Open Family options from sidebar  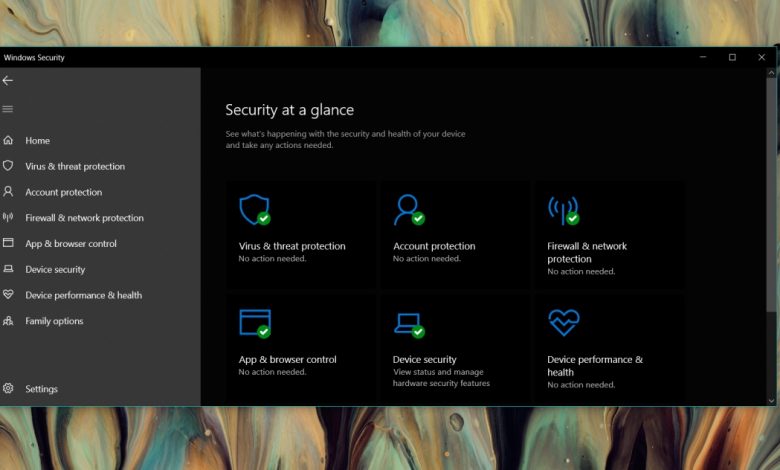point(54,321)
